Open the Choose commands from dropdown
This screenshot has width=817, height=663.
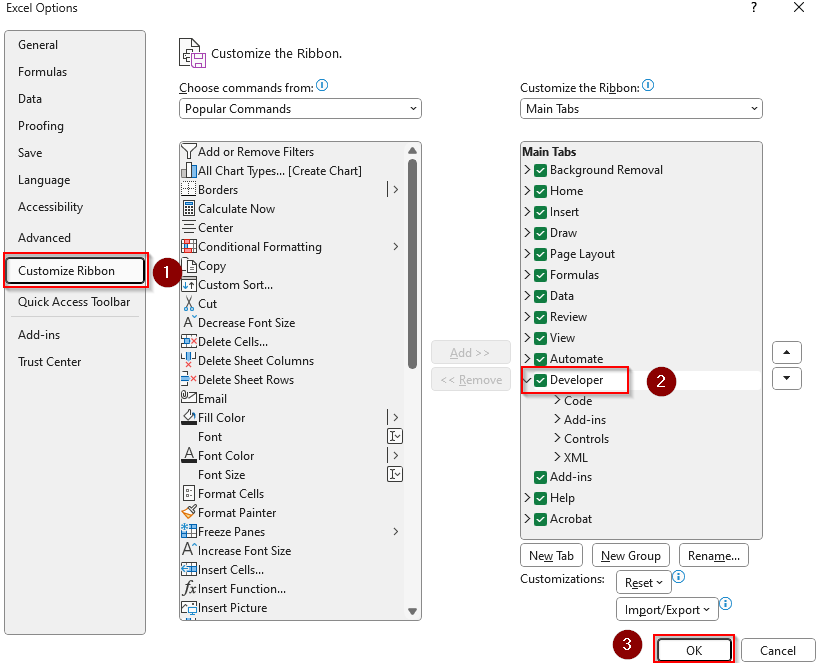(300, 109)
